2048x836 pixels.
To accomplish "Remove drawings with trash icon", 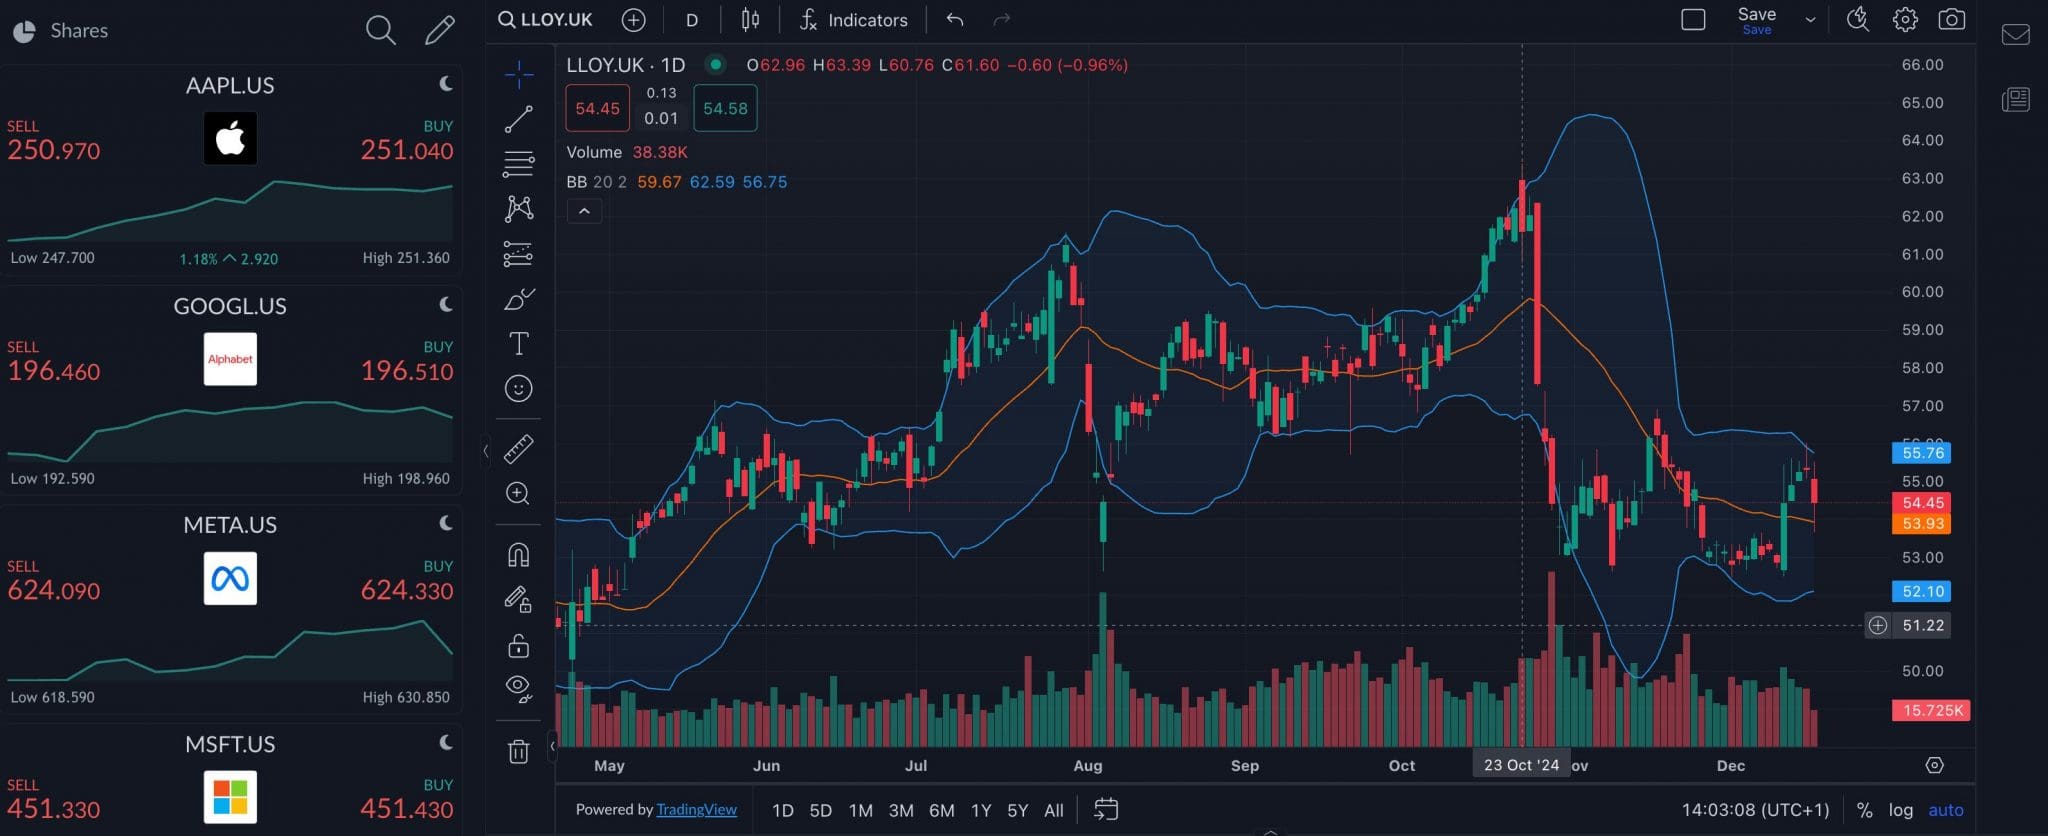I will click(x=518, y=751).
